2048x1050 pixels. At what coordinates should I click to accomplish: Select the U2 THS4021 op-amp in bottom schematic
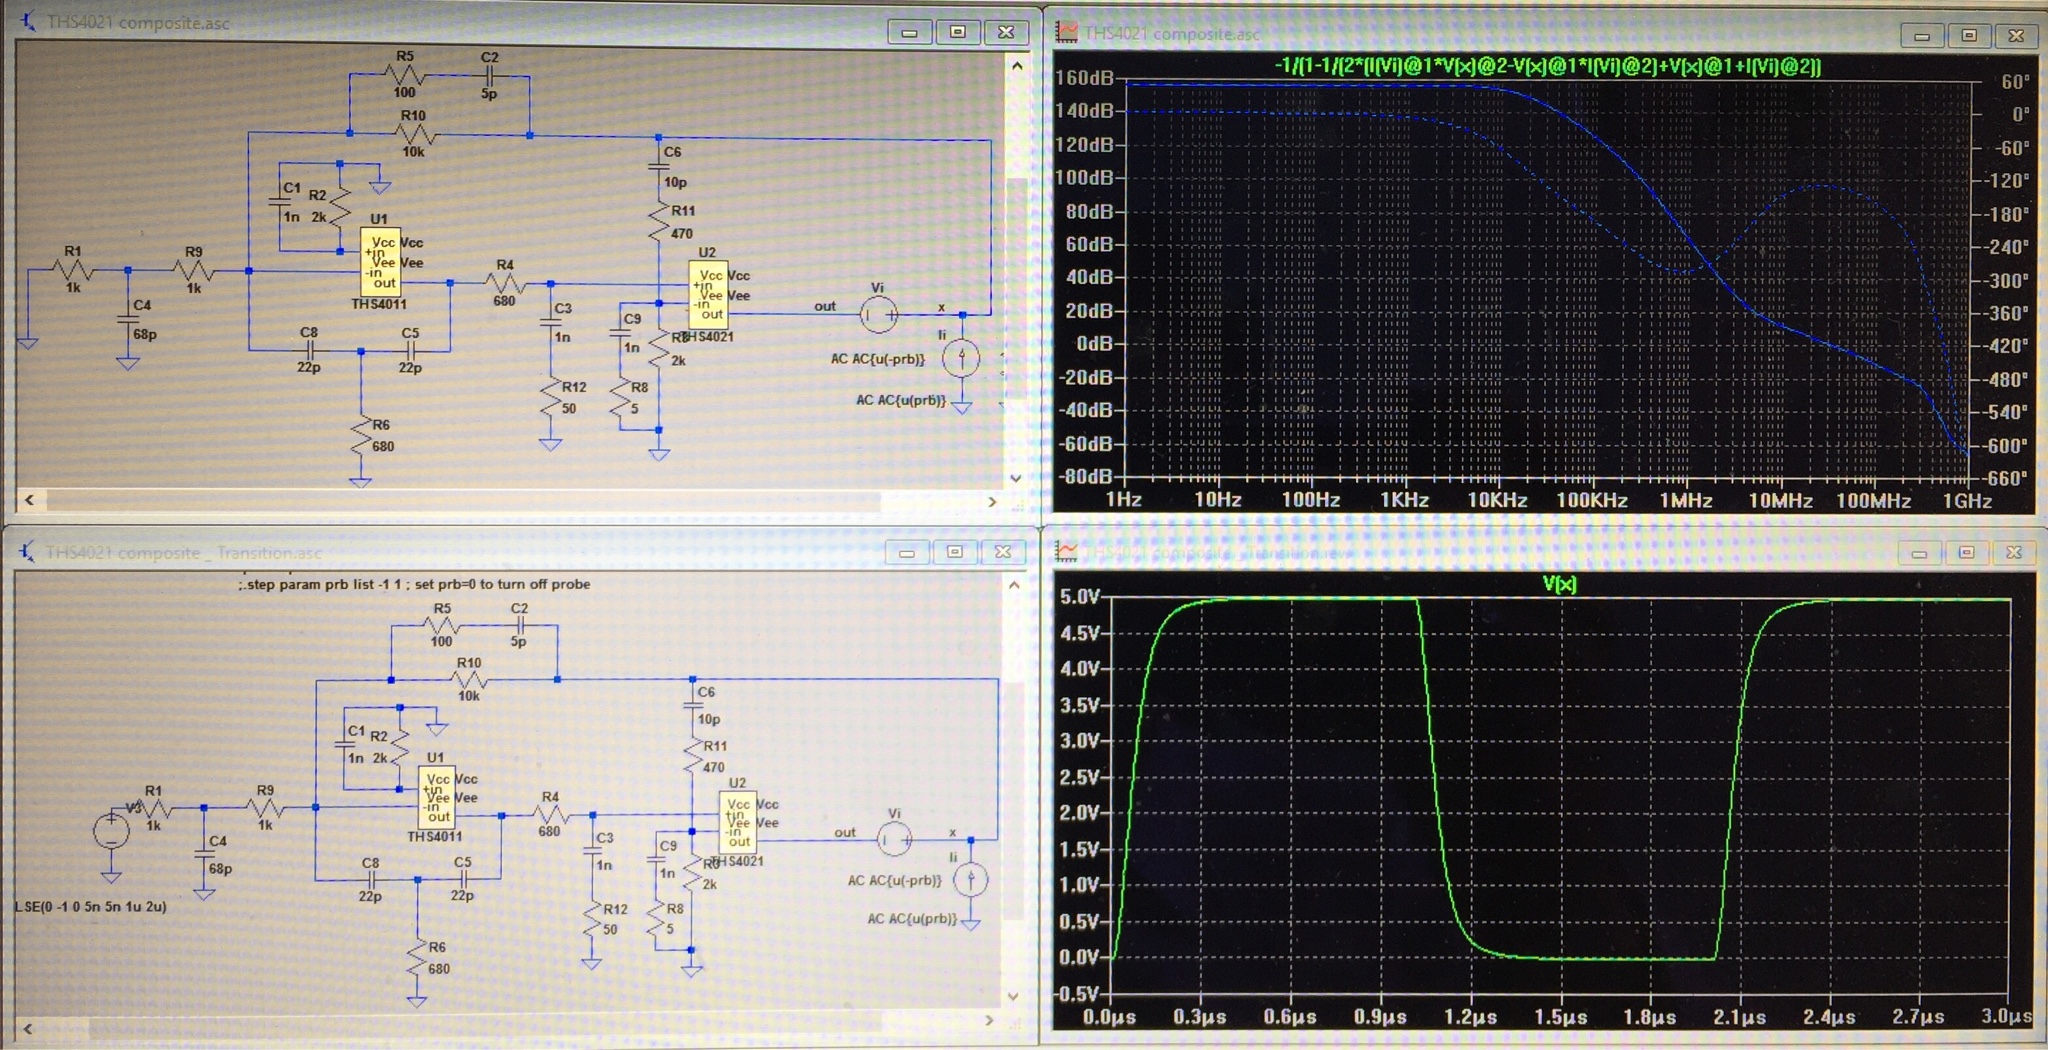click(738, 822)
